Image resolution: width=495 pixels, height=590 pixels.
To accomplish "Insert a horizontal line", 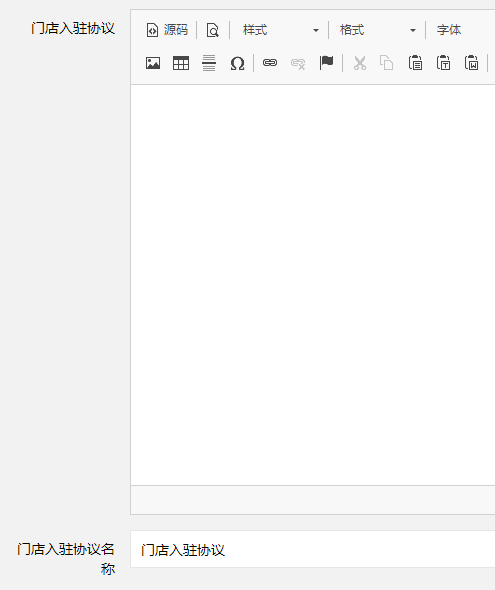I will point(209,63).
